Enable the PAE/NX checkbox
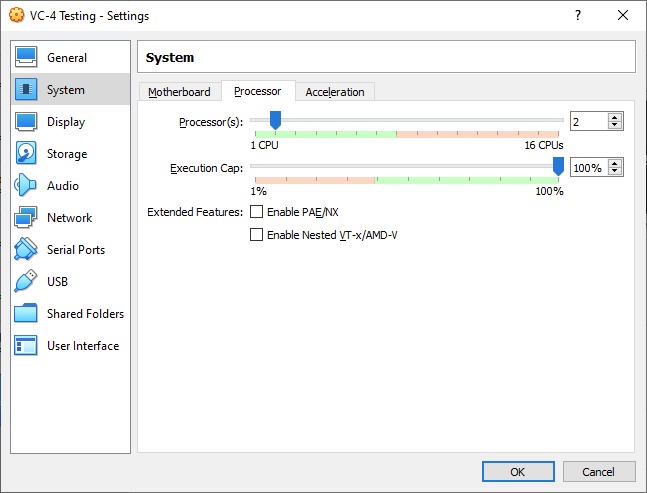Viewport: 647px width, 493px height. (257, 212)
